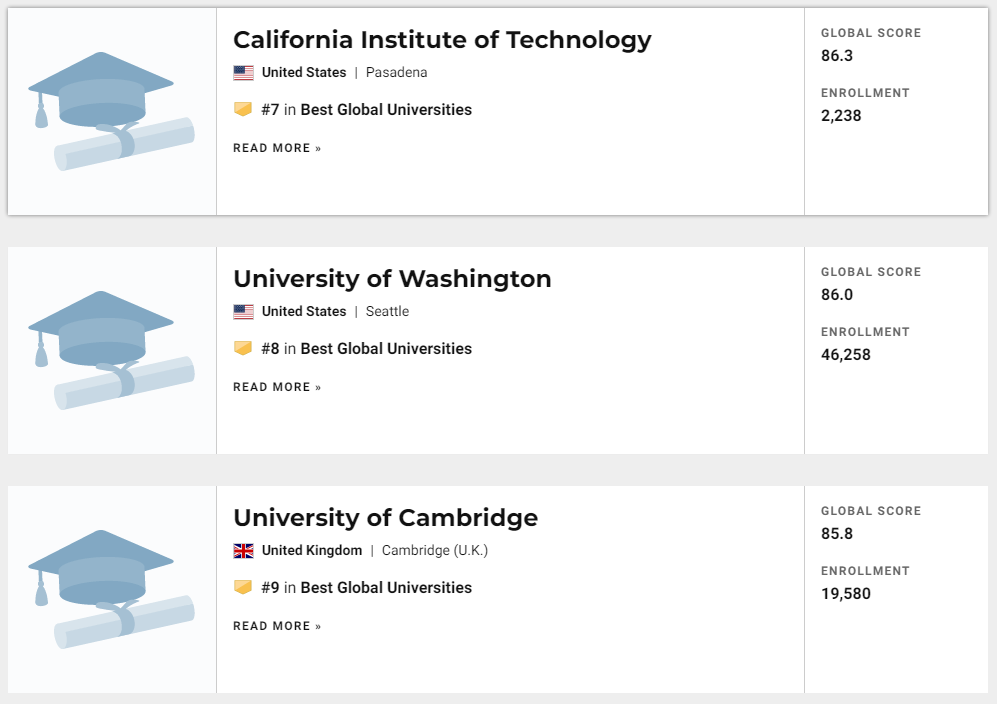This screenshot has width=997, height=704.
Task: Open Best Global Universities link for #8
Action: pyautogui.click(x=386, y=349)
